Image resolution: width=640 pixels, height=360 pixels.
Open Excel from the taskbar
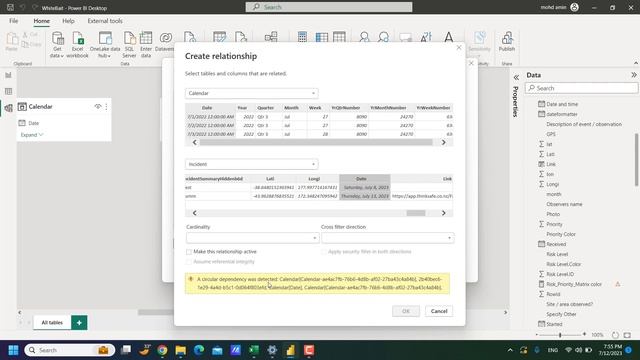click(254, 350)
